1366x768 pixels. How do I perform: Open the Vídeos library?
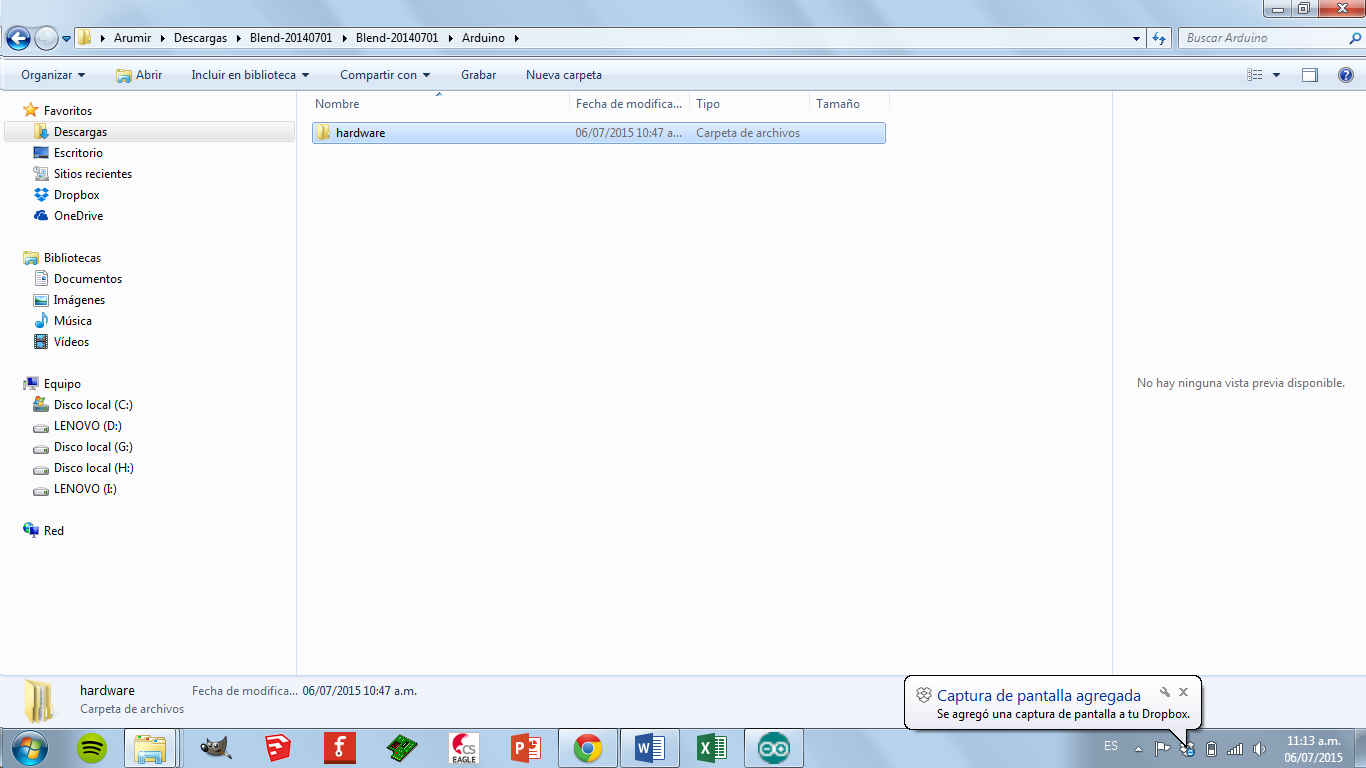pyautogui.click(x=71, y=342)
